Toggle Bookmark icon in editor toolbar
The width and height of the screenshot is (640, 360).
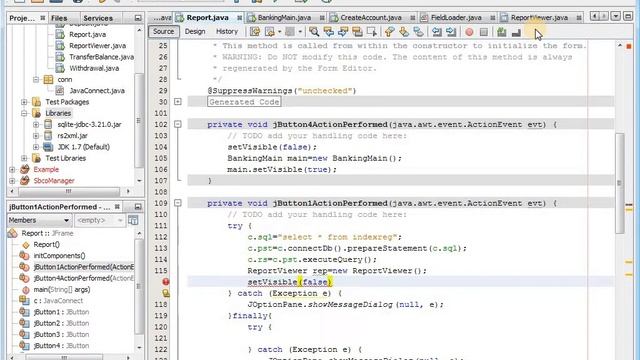point(418,31)
